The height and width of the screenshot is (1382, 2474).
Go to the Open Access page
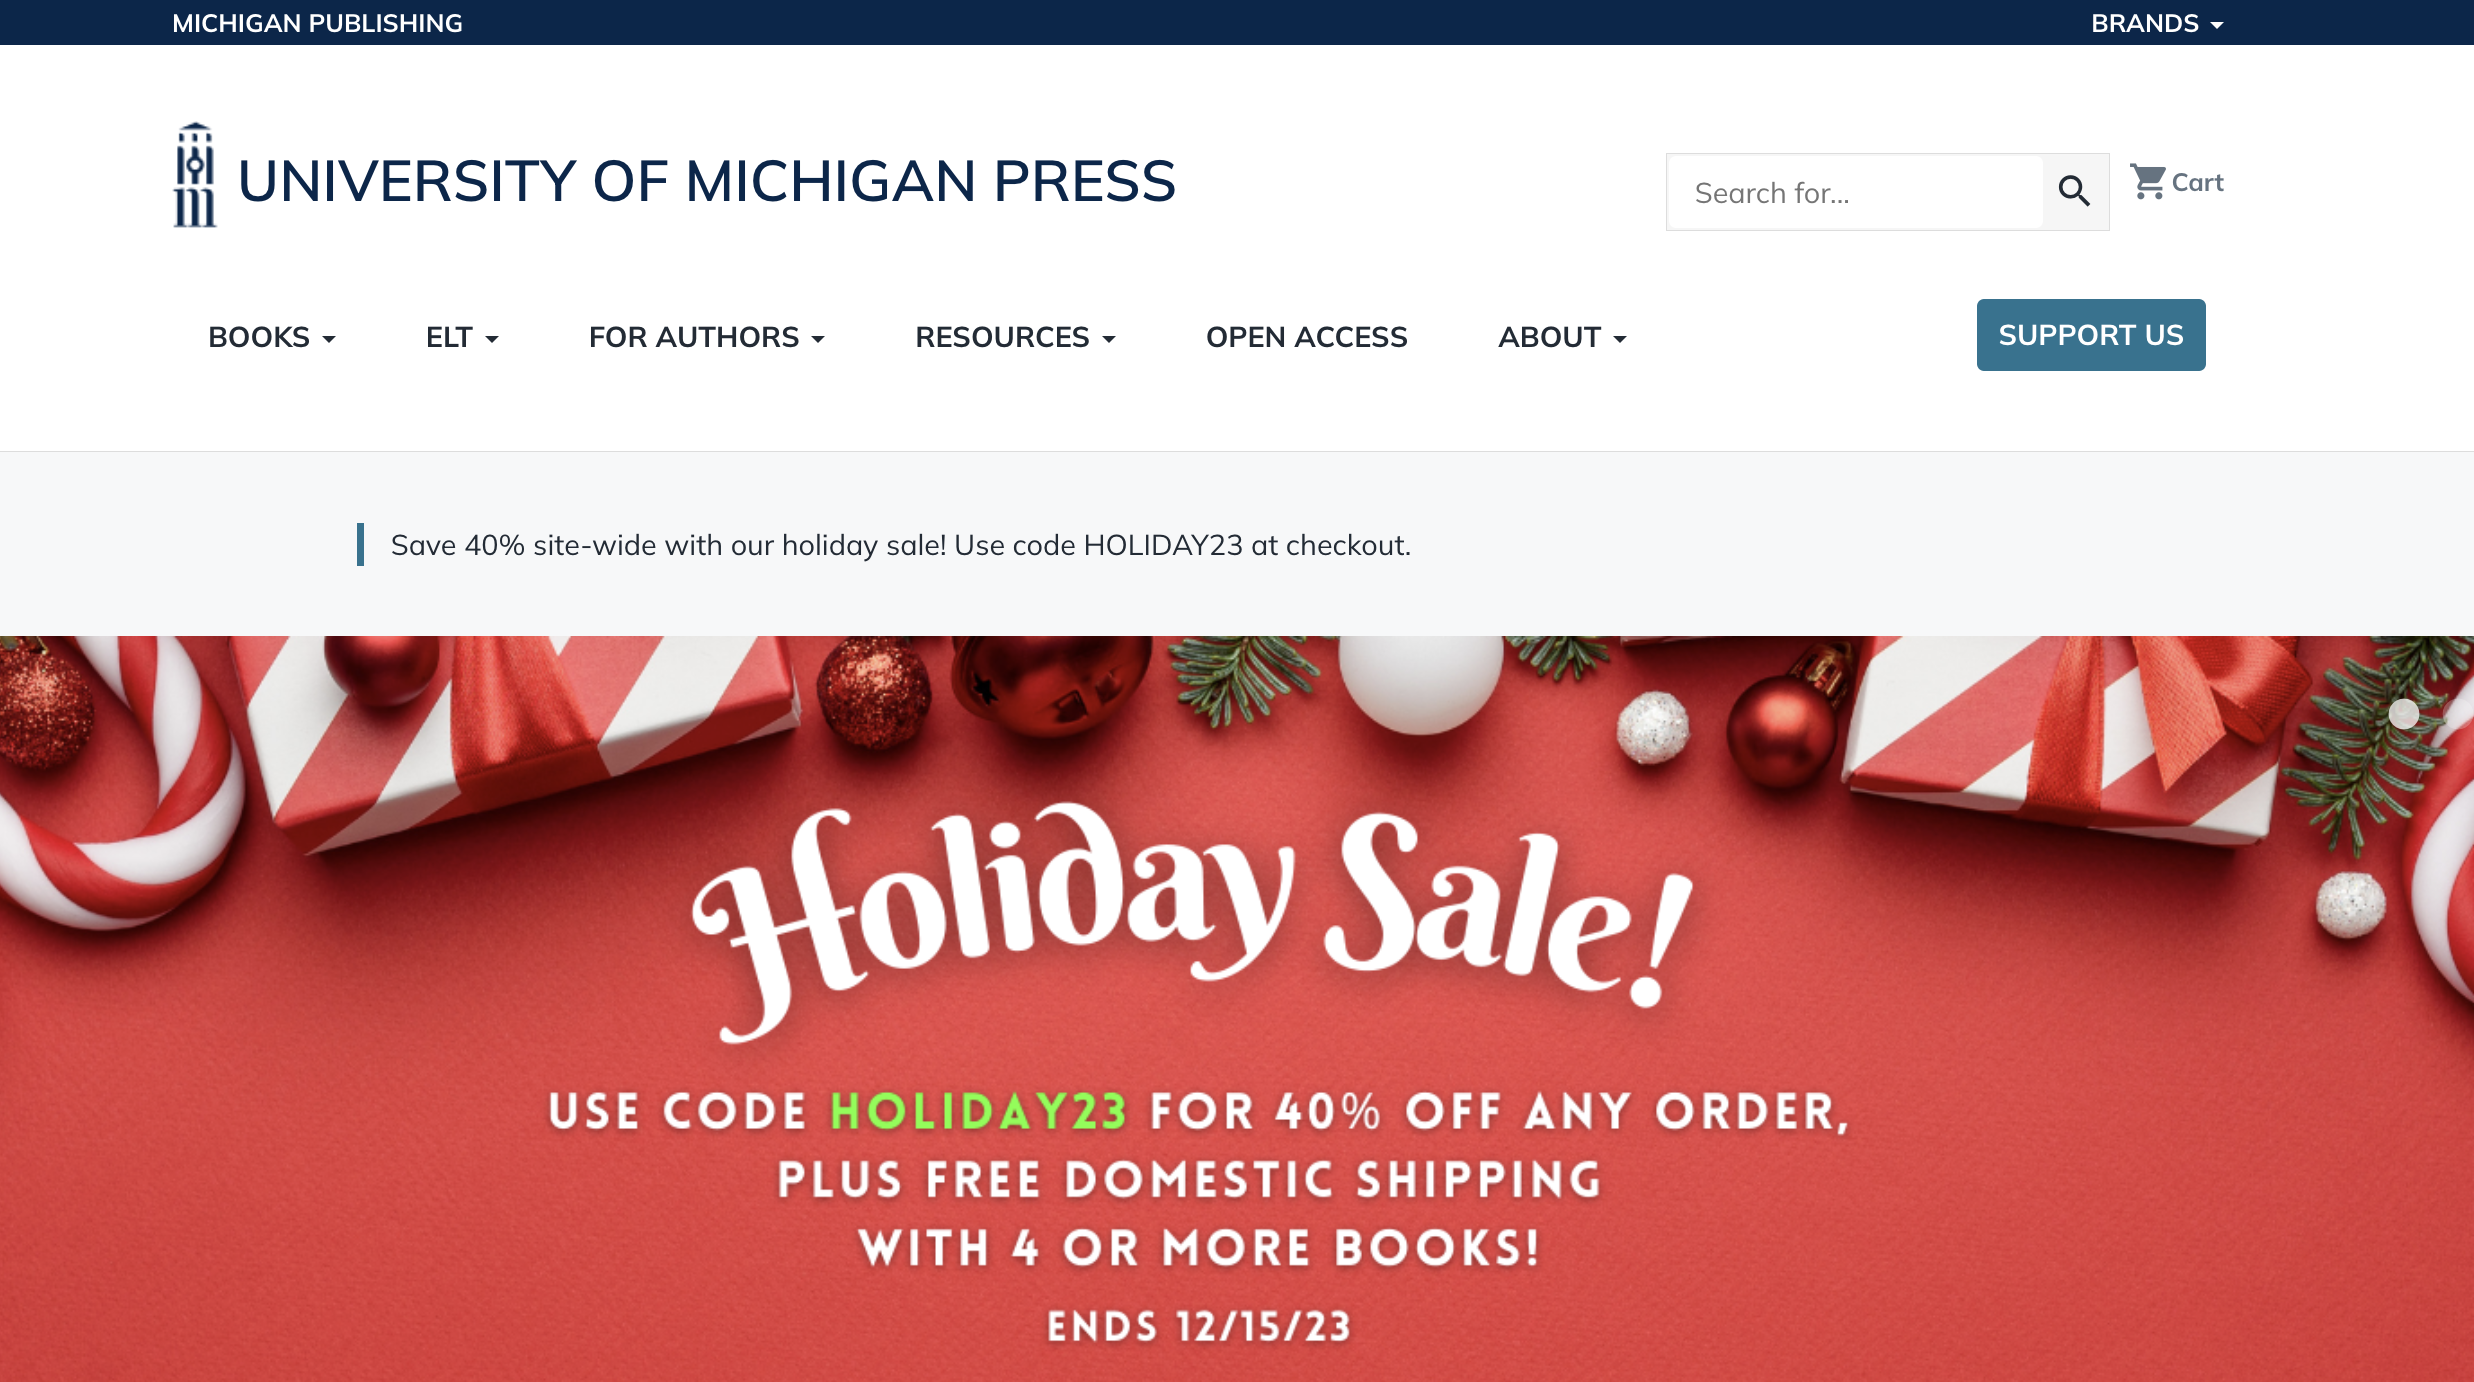coord(1306,337)
